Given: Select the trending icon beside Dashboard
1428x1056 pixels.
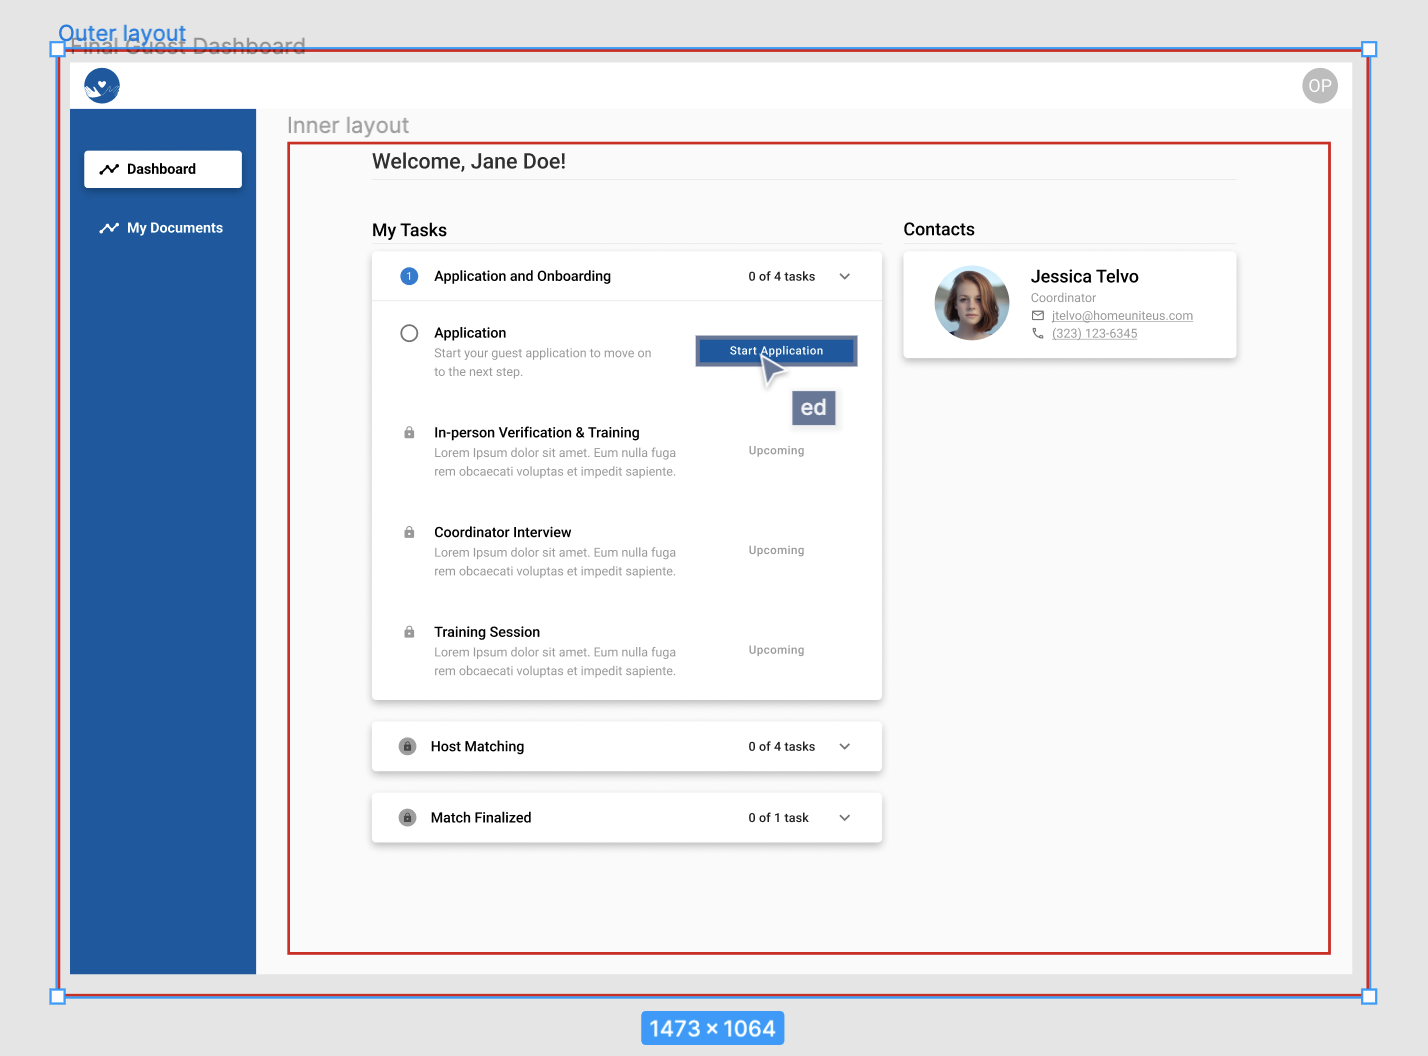Looking at the screenshot, I should [x=109, y=169].
